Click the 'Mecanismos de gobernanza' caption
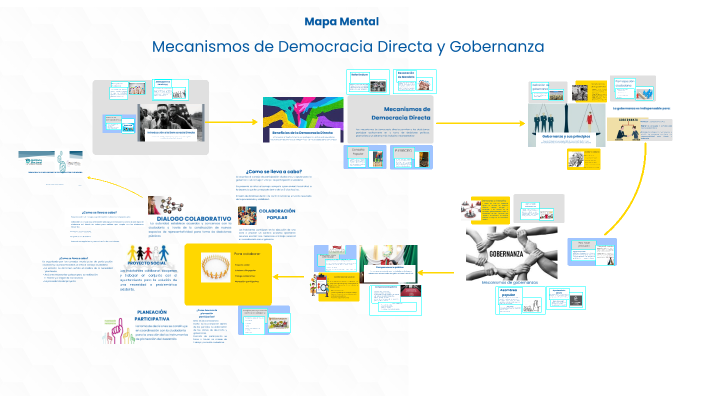The height and width of the screenshot is (396, 704). pos(510,282)
